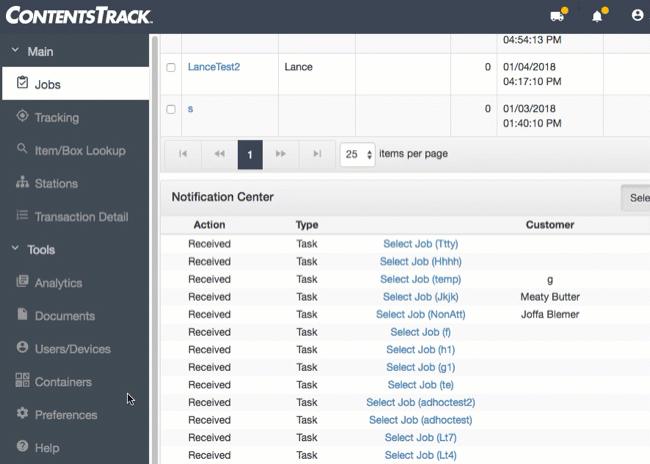Click the Select Job (te) link
Image resolution: width=650 pixels, height=464 pixels.
point(420,385)
